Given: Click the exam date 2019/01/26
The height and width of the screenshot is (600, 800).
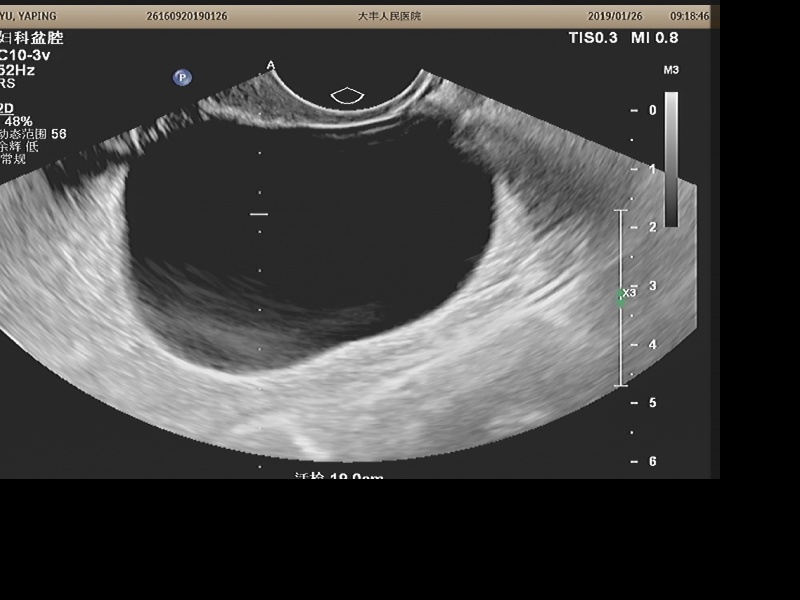Looking at the screenshot, I should click(616, 16).
